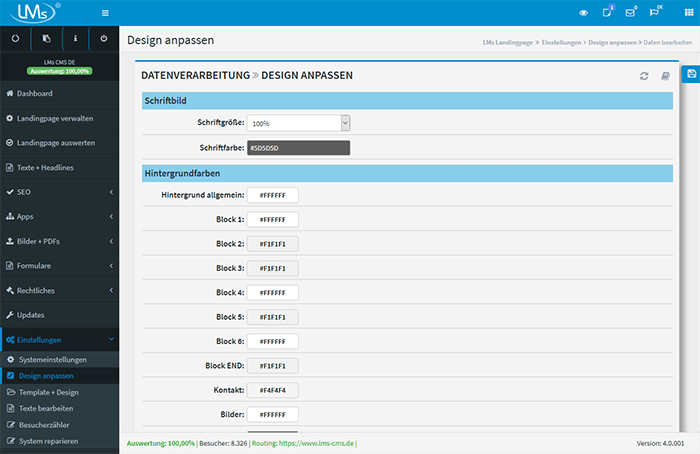The width and height of the screenshot is (700, 454).
Task: Open the Schriftgröße dropdown
Action: (298, 123)
